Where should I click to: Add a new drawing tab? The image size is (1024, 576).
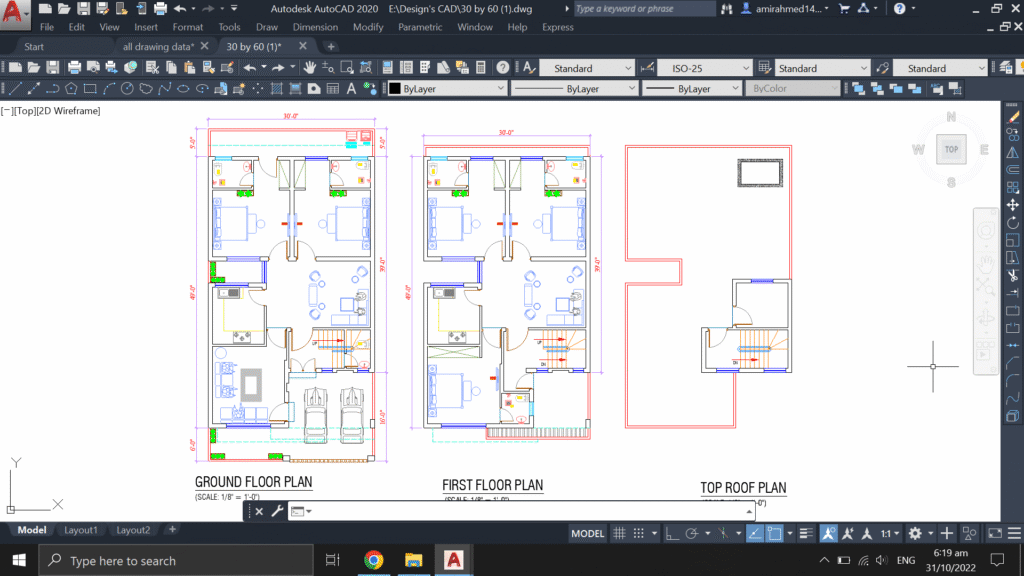tap(331, 46)
